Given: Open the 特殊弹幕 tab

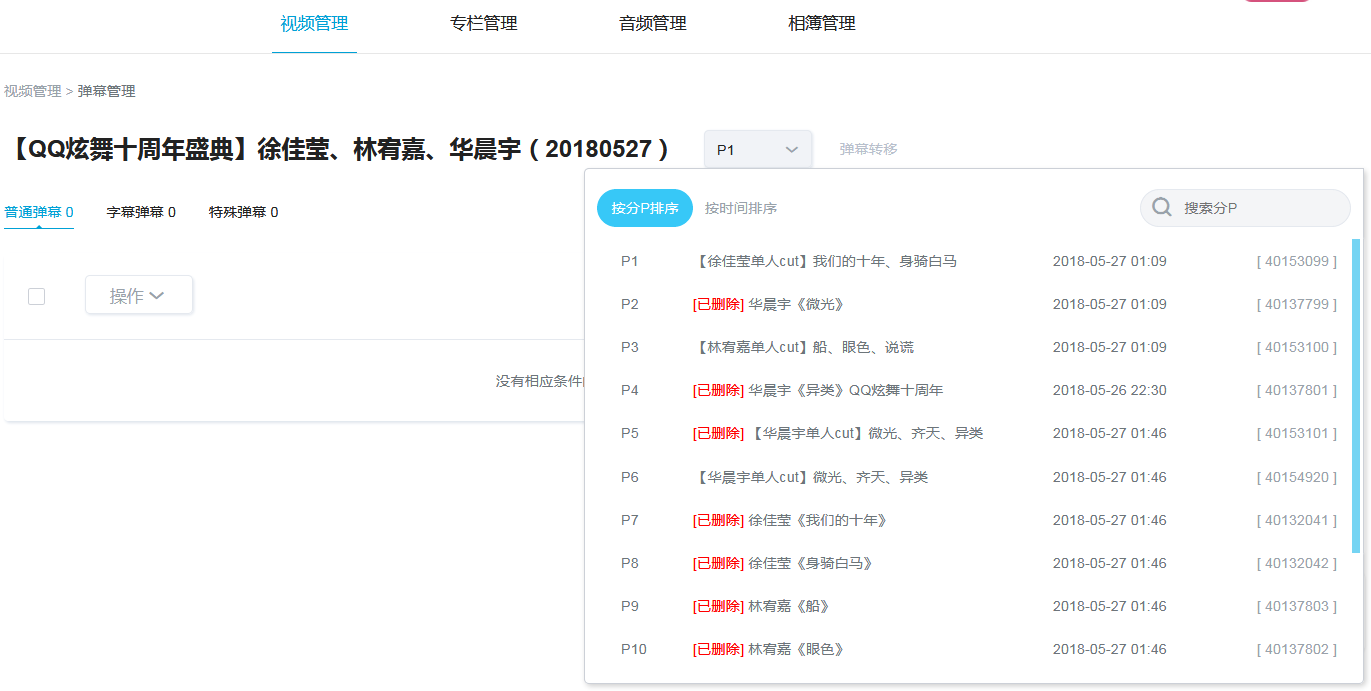Looking at the screenshot, I should 243,211.
